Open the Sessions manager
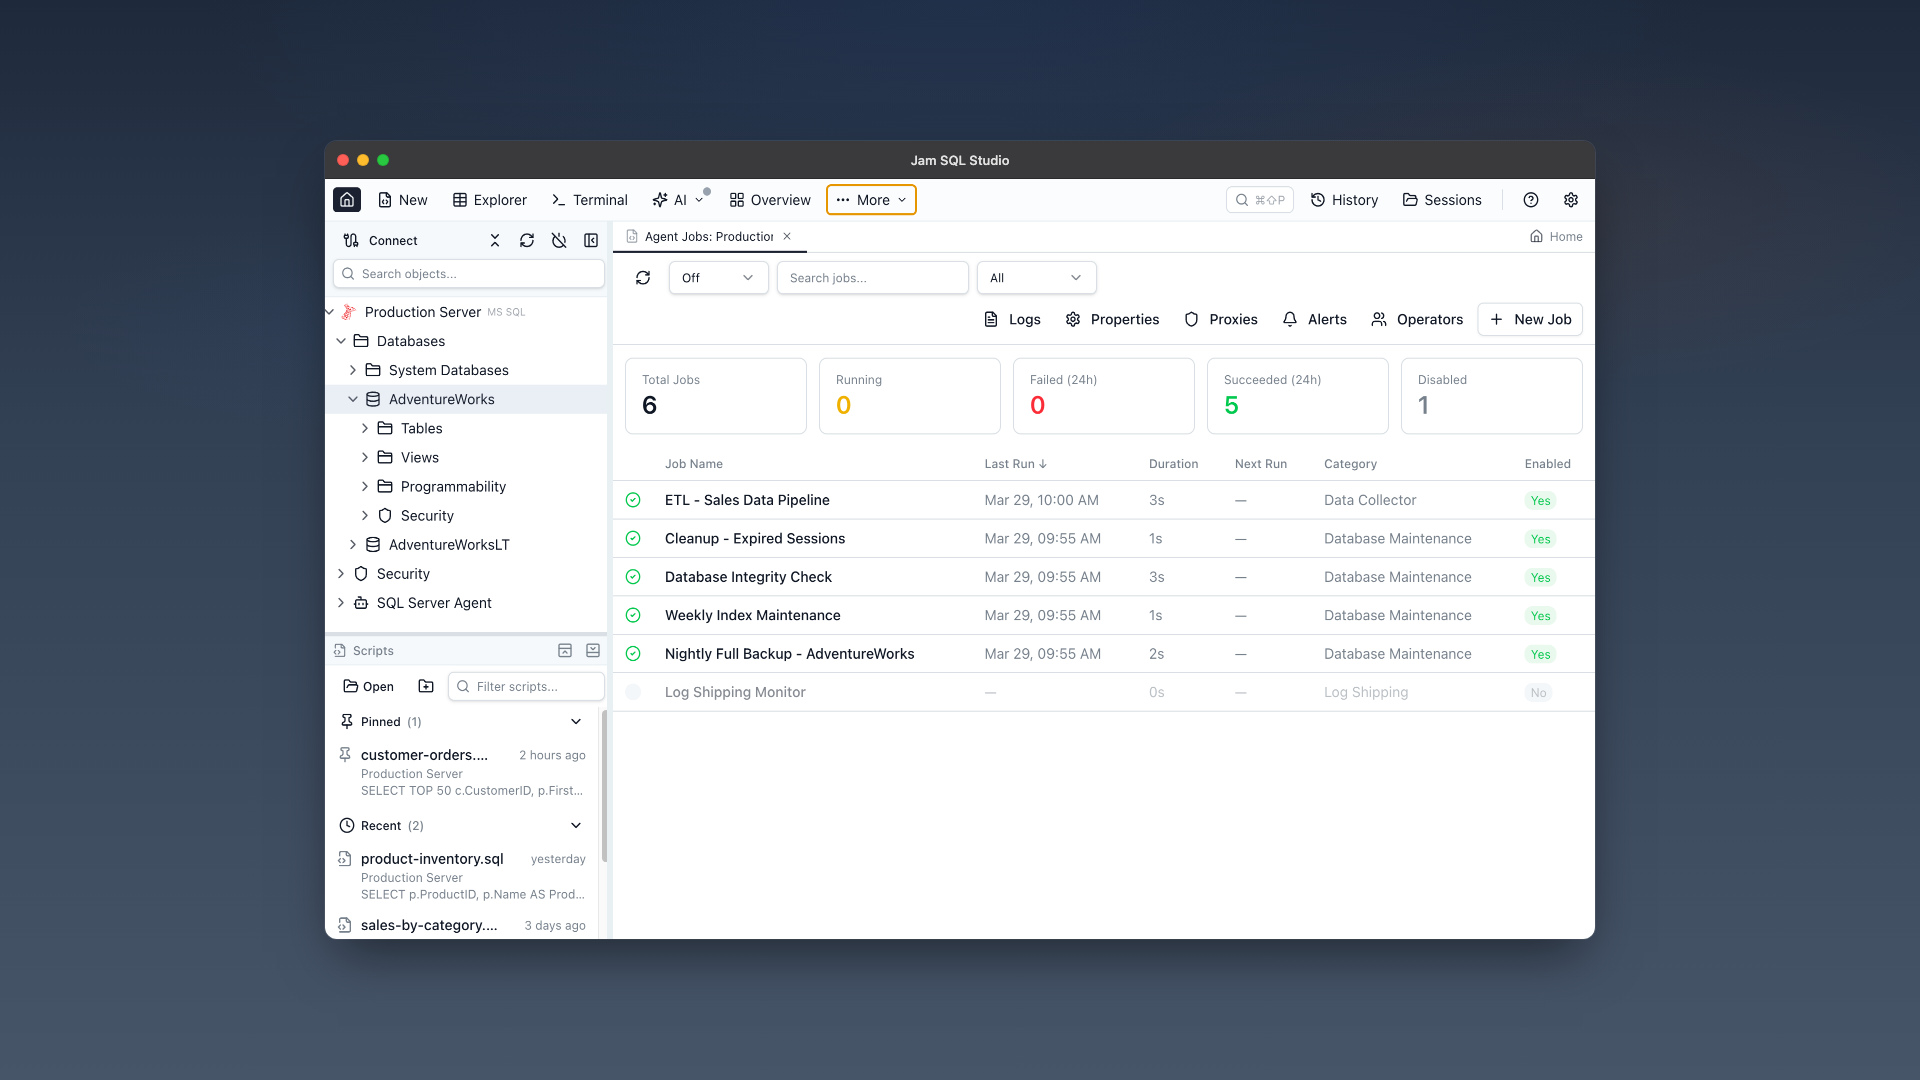Image resolution: width=1920 pixels, height=1080 pixels. coord(1440,199)
